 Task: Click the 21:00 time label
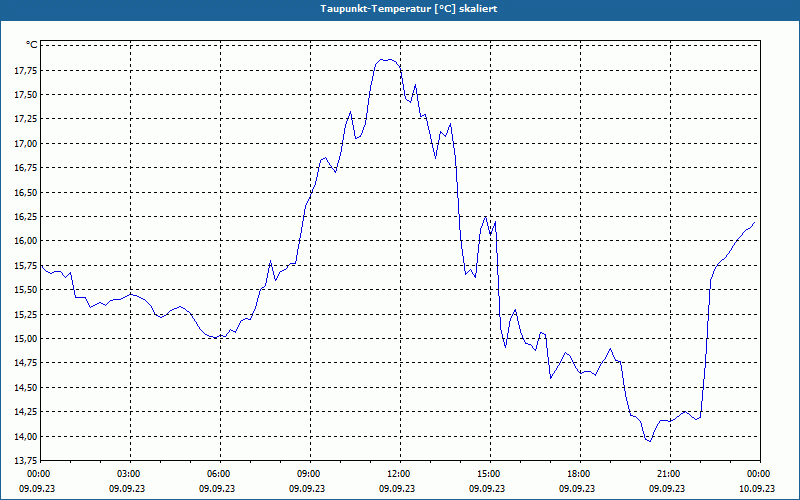coord(667,474)
